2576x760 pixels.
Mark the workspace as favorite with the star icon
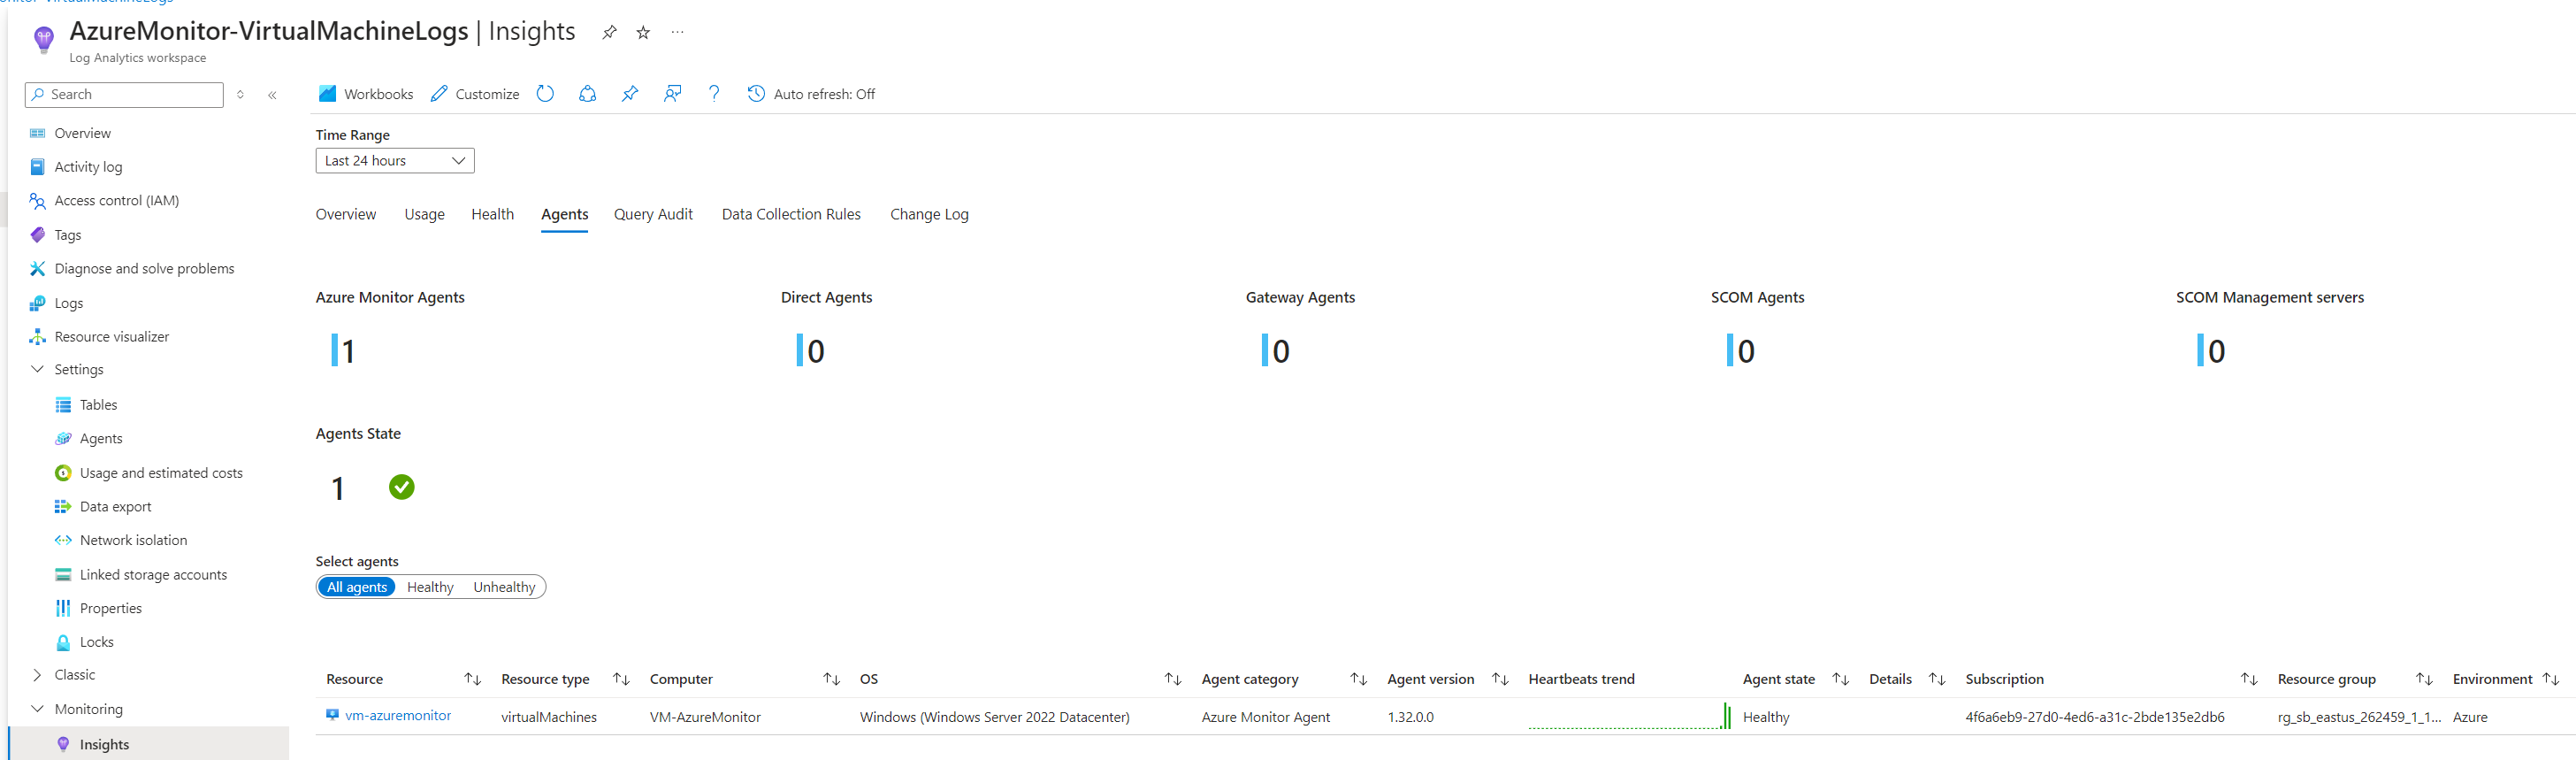point(643,33)
